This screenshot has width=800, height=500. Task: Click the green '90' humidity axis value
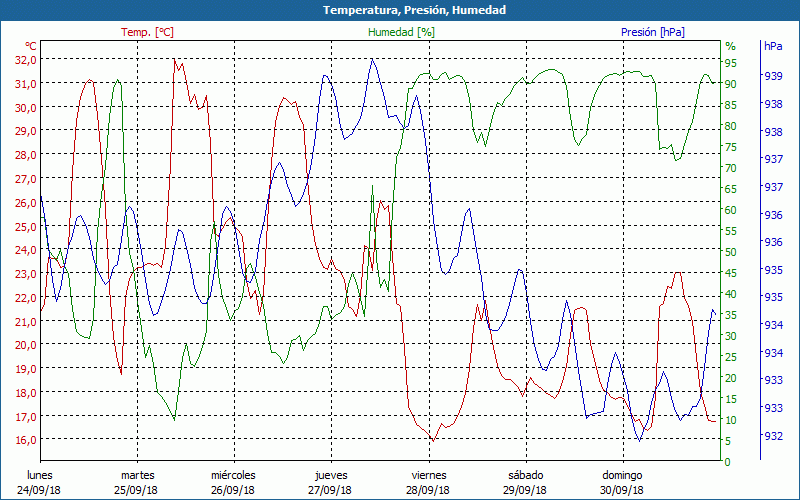pos(731,84)
